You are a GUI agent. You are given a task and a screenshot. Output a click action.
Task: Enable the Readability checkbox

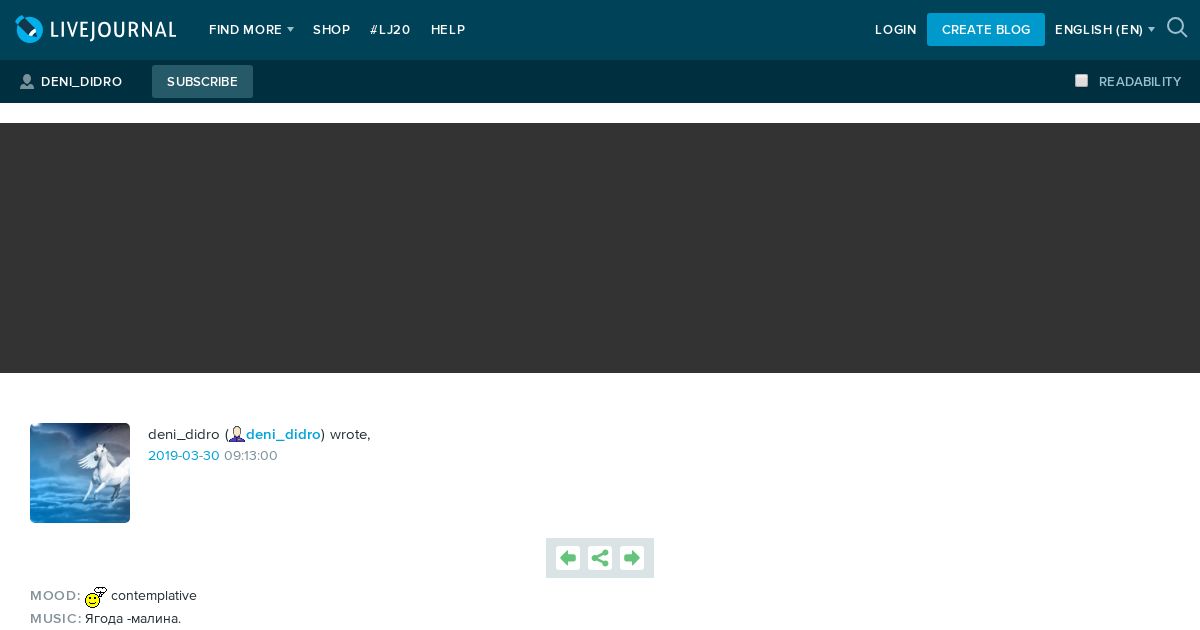[x=1081, y=81]
